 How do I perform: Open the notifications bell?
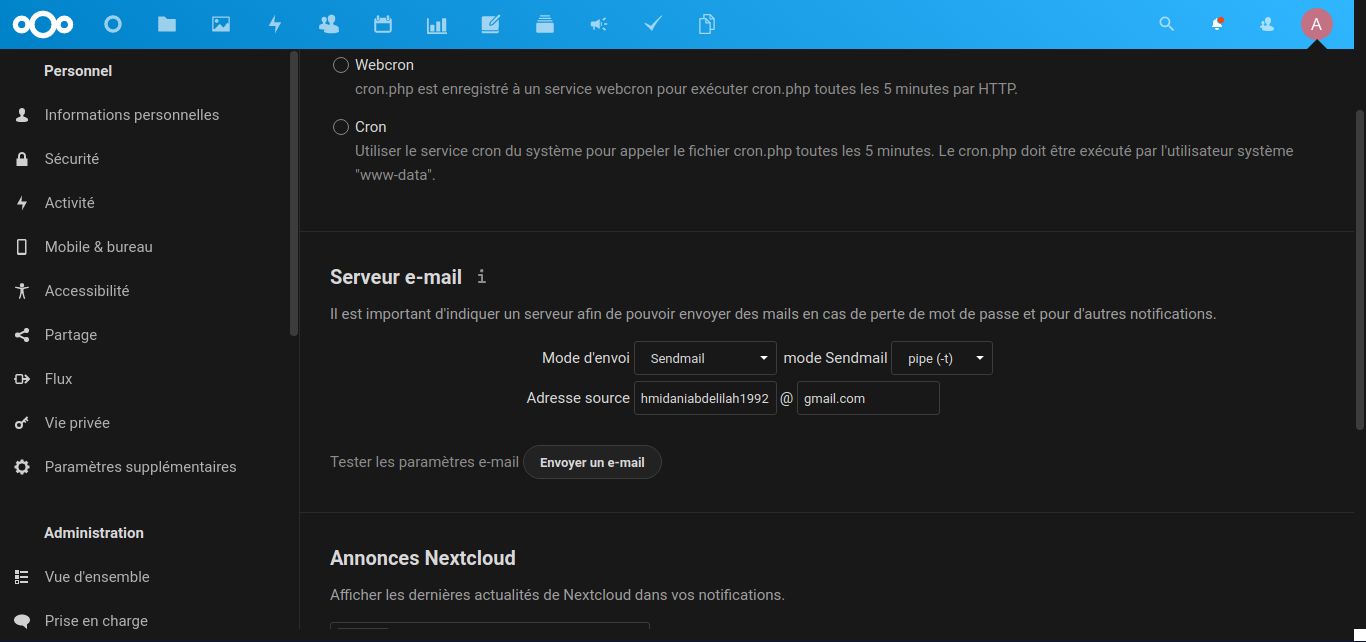[x=1217, y=24]
